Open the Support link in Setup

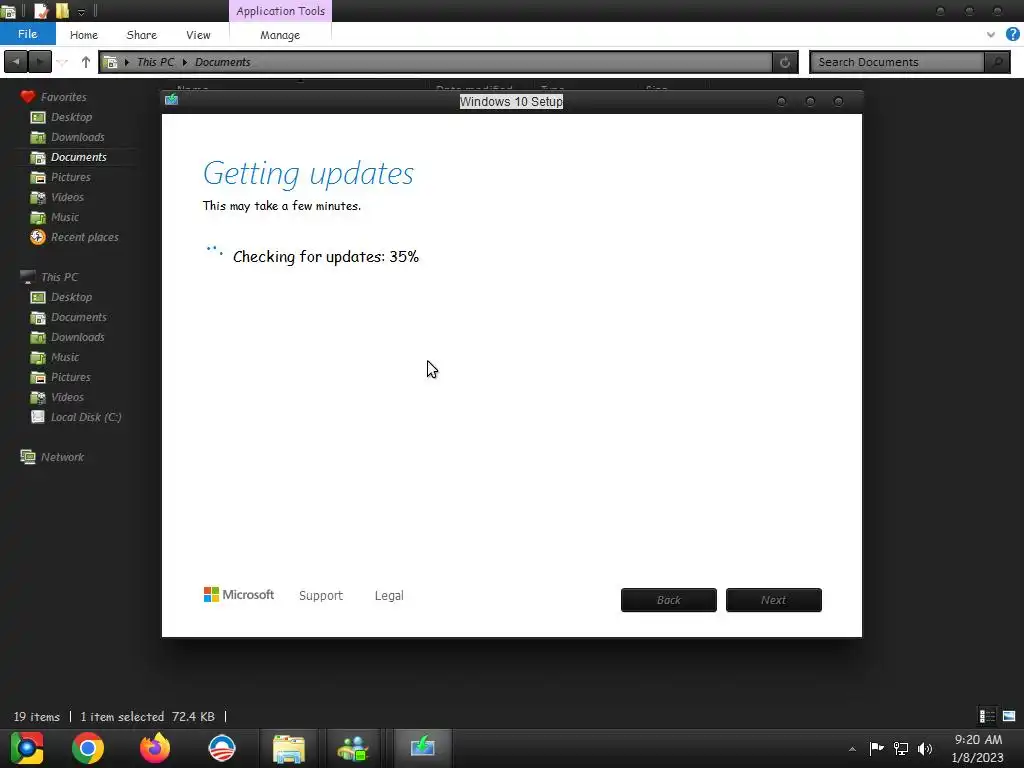(321, 596)
